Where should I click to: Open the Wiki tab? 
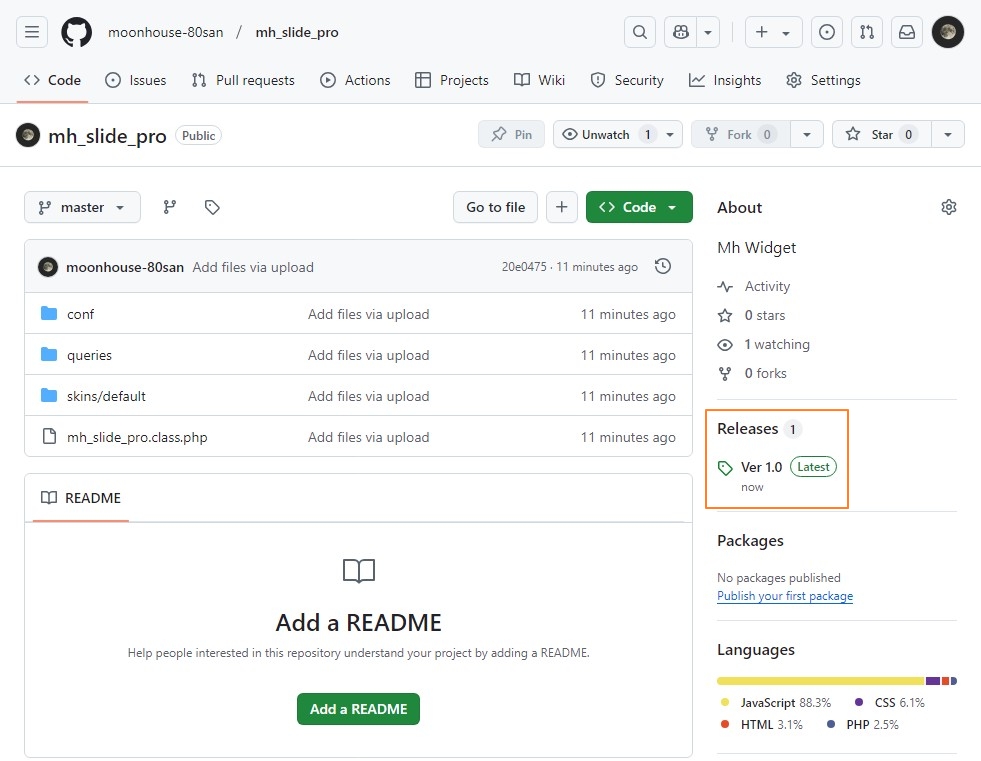tap(539, 80)
